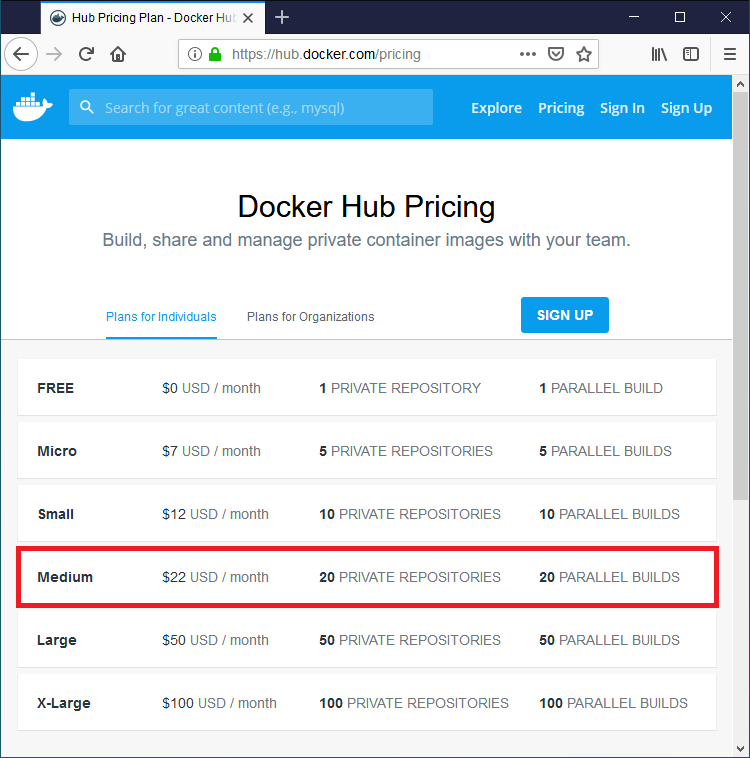Screen dimensions: 750x758
Task: Open the Firefox hamburger menu
Action: (x=730, y=54)
